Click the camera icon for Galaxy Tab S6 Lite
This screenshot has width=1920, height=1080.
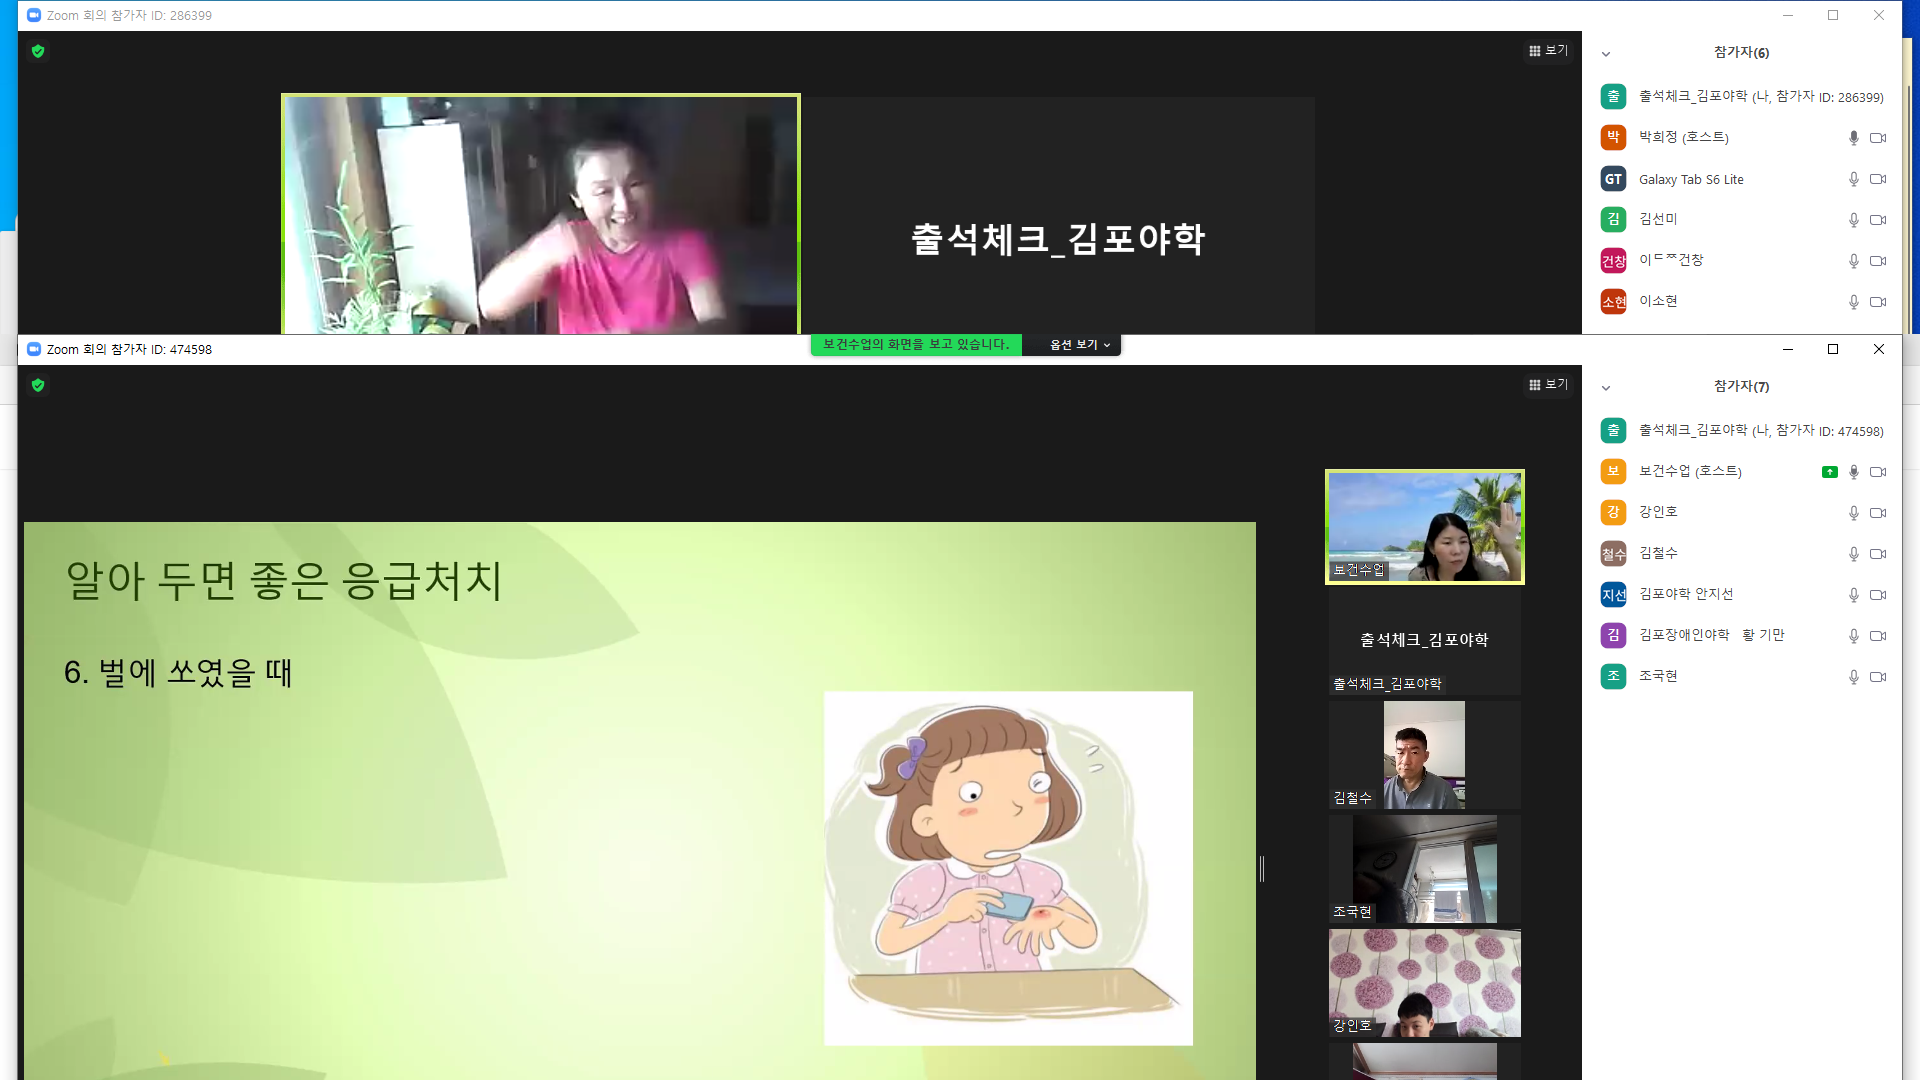click(x=1878, y=179)
